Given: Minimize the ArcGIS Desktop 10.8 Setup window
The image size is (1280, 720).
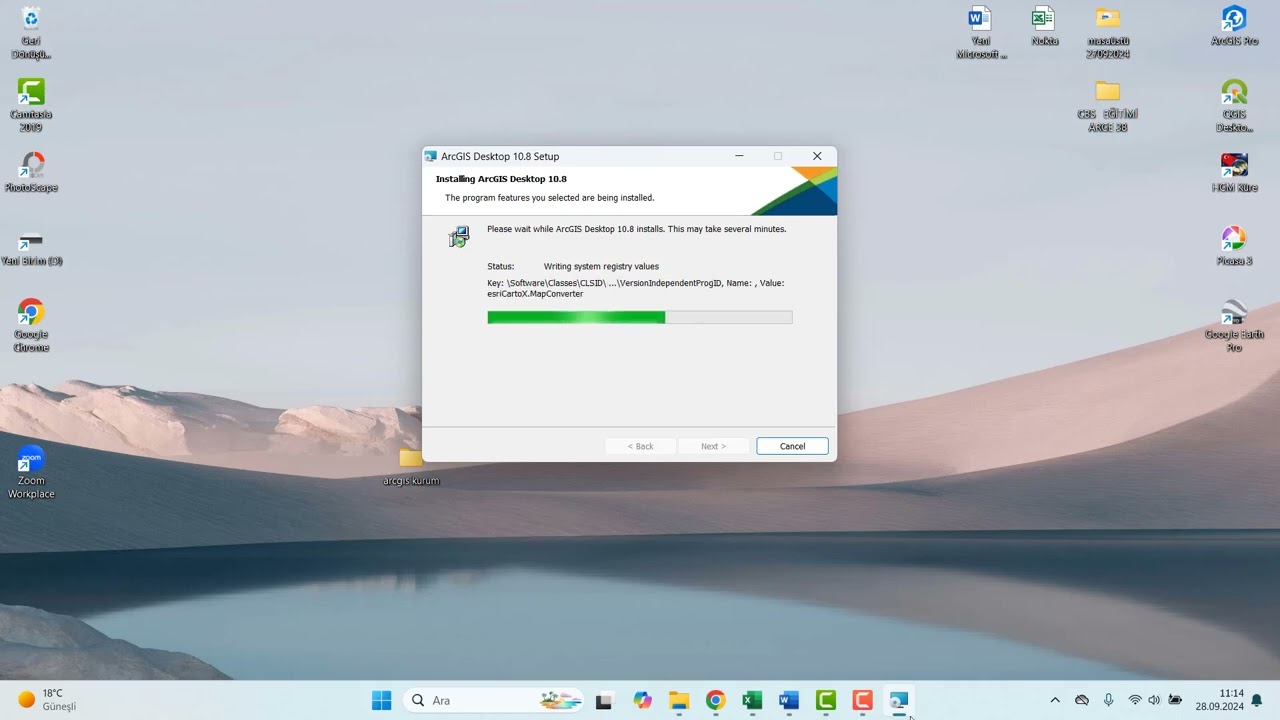Looking at the screenshot, I should (x=739, y=156).
